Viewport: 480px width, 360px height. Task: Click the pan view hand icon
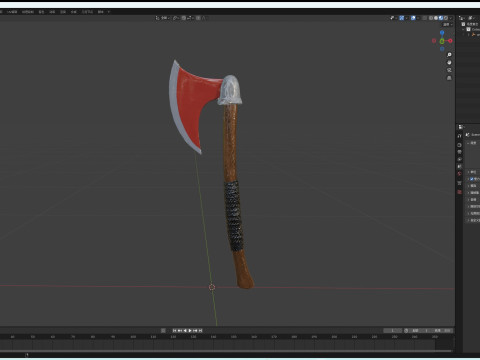449,62
